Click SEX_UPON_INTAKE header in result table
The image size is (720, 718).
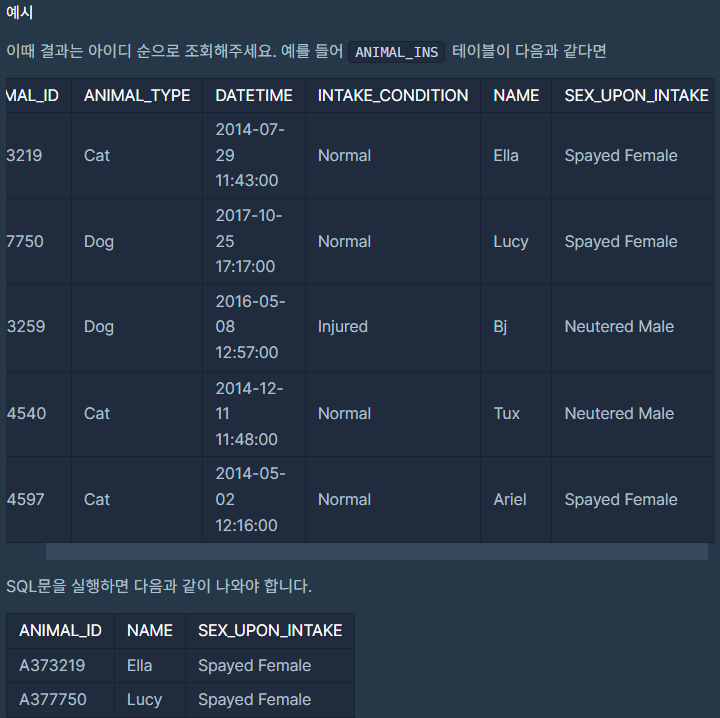270,630
